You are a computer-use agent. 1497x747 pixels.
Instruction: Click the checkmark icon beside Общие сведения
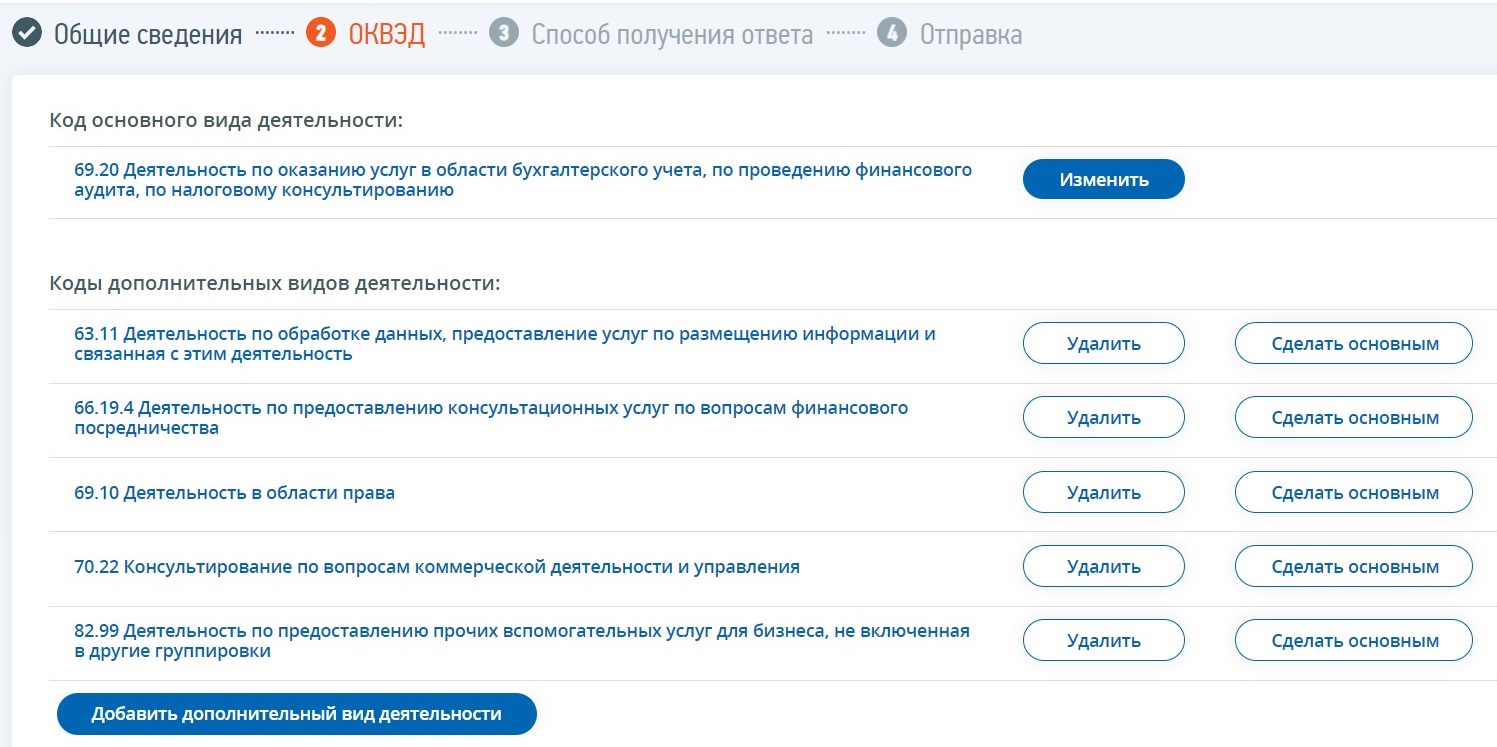point(27,34)
